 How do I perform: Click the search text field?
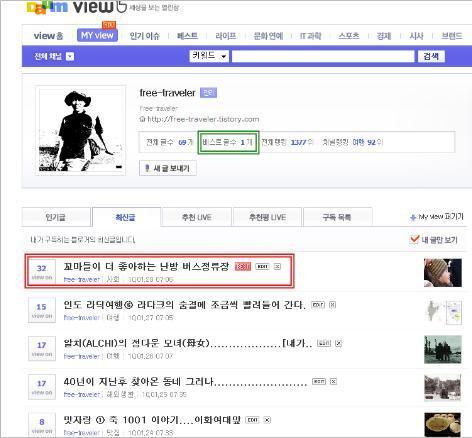323,56
